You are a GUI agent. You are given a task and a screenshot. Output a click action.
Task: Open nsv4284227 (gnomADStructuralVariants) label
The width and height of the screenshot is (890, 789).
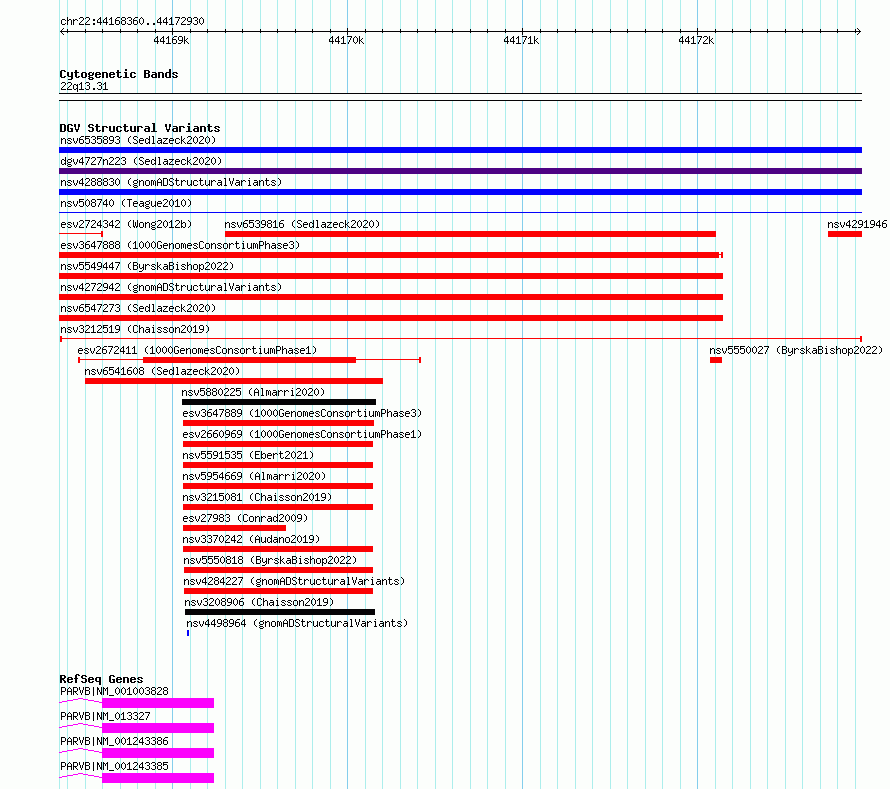click(x=294, y=581)
